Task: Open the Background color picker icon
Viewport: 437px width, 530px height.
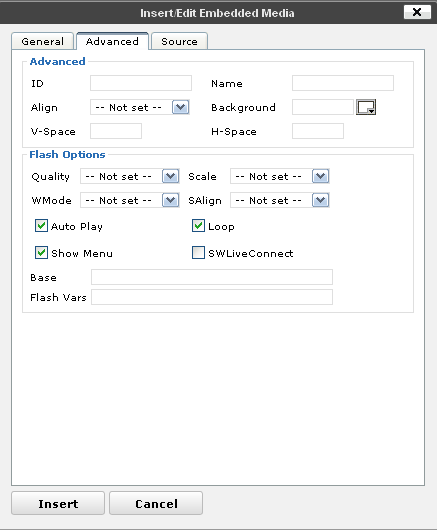Action: click(x=366, y=107)
